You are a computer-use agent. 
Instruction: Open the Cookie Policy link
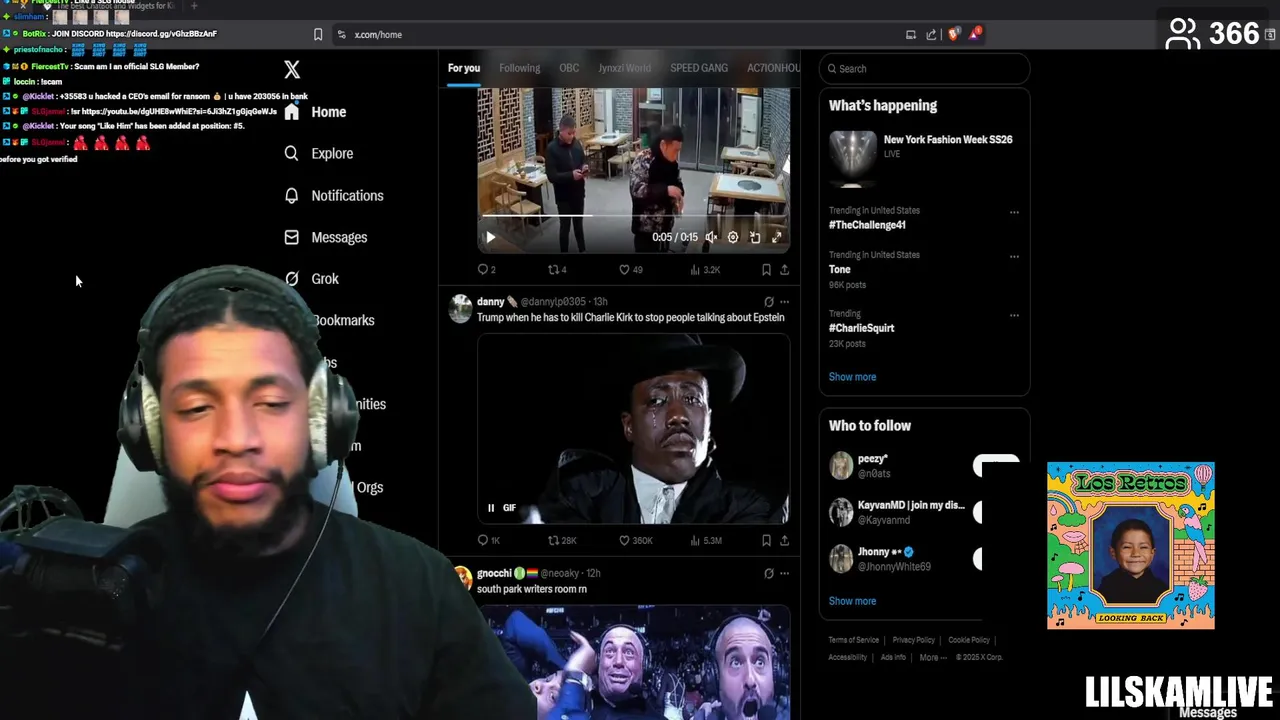pos(969,640)
